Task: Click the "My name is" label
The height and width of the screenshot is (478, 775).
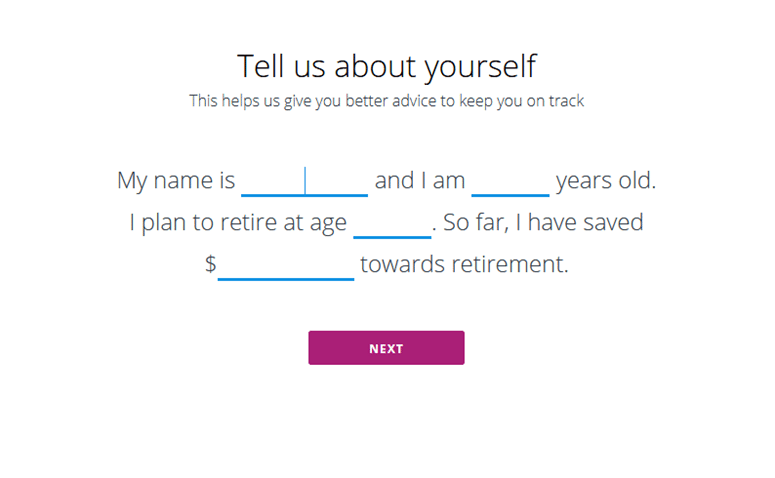Action: point(176,181)
